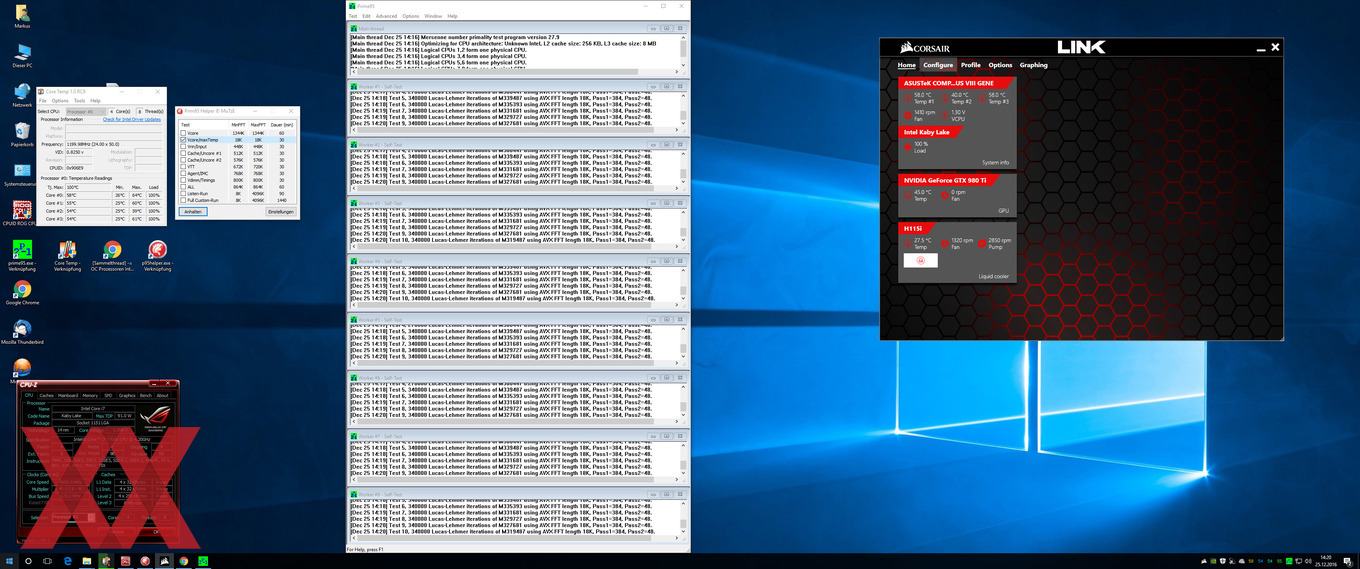Open the Sammelthread Chrome shortcut on desktop
1360x569 pixels.
[112, 255]
